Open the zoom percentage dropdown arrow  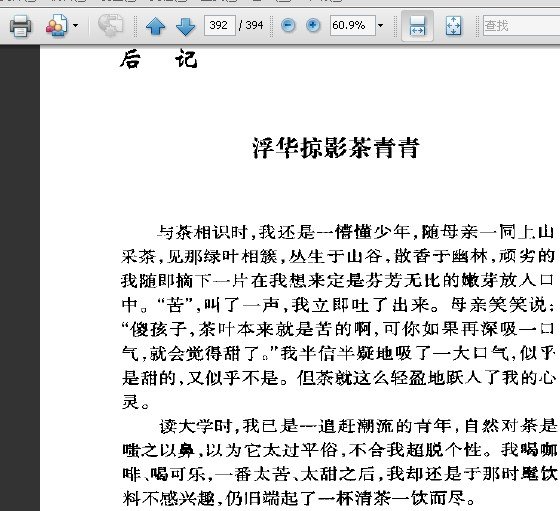click(380, 25)
